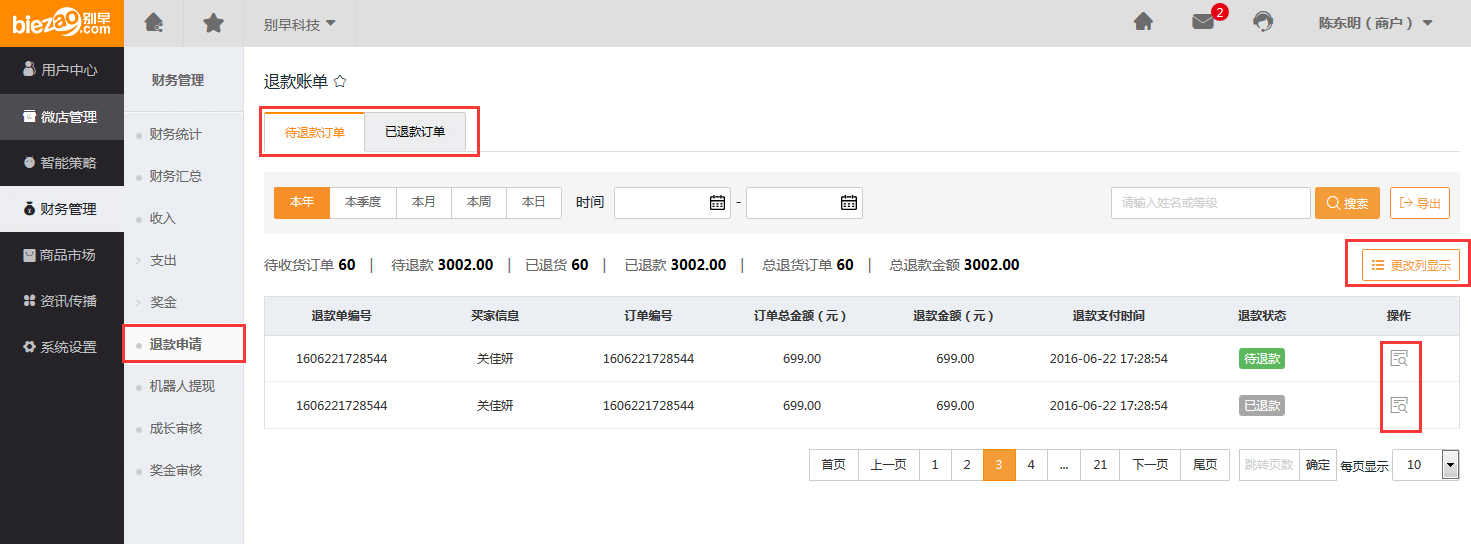Click the star favorites icon in top bar

tap(213, 22)
